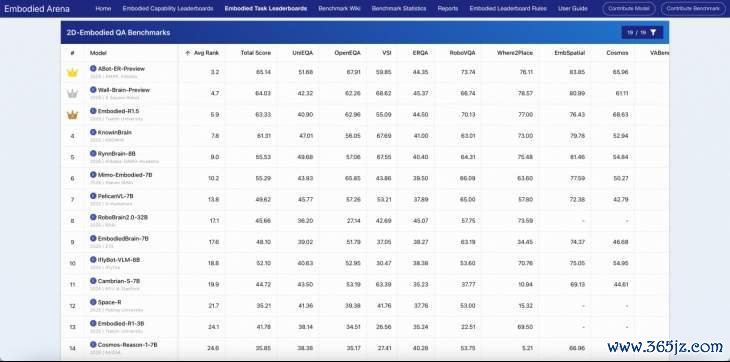730x362 pixels.
Task: Click the badge icon beside PelicanVL-7B
Action: click(x=93, y=196)
